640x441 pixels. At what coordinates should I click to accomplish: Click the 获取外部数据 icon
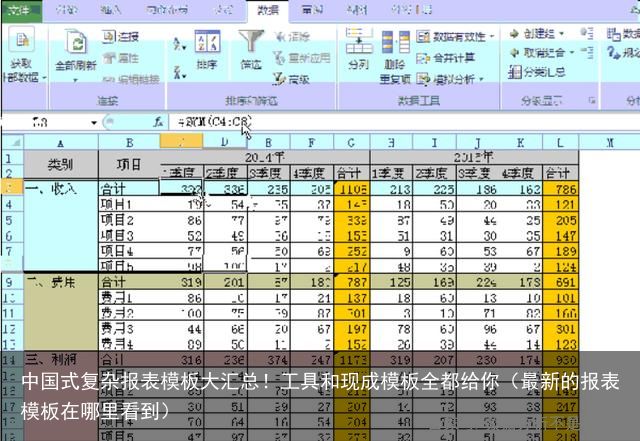pyautogui.click(x=22, y=40)
